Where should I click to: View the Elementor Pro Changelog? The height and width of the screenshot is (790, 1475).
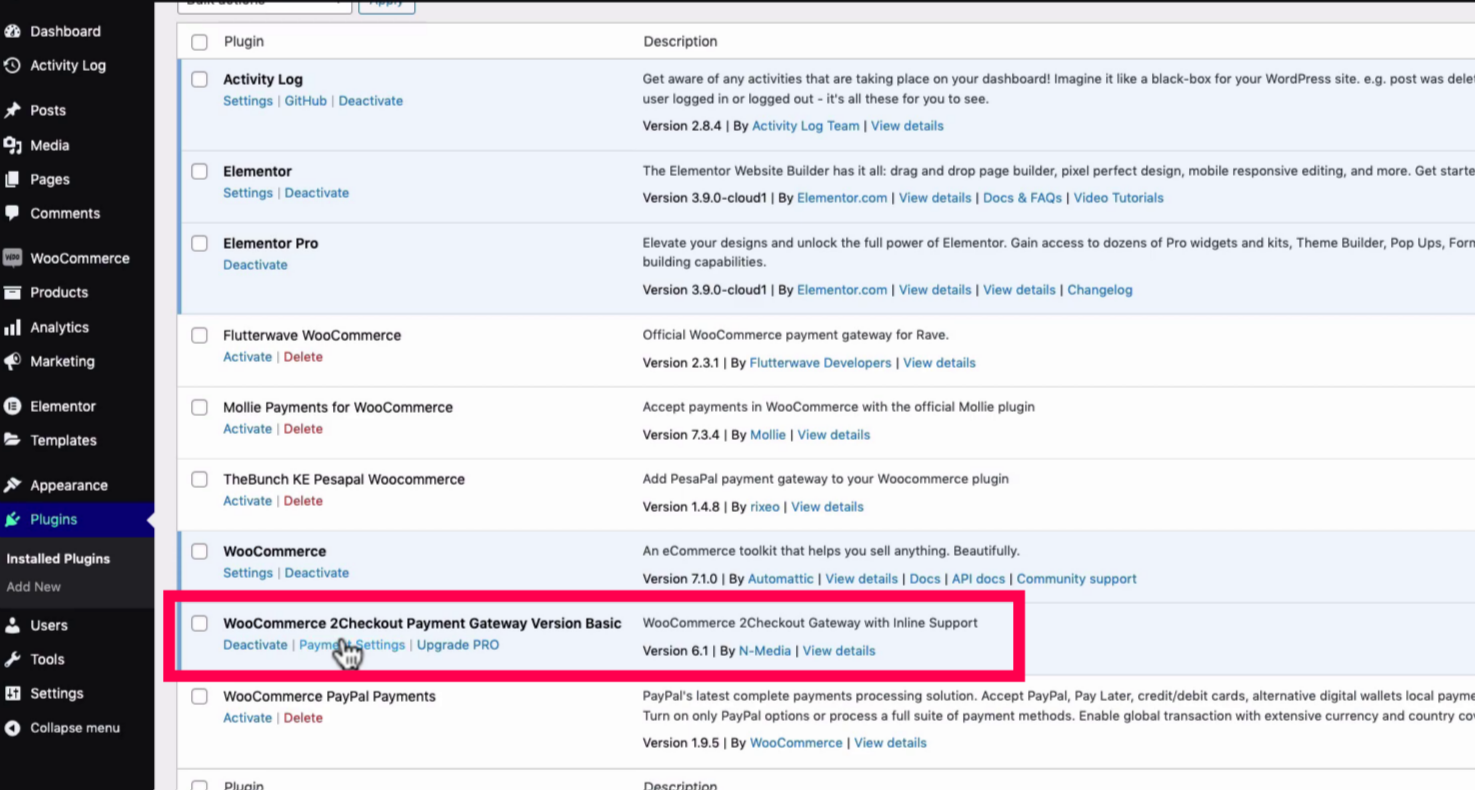1100,290
